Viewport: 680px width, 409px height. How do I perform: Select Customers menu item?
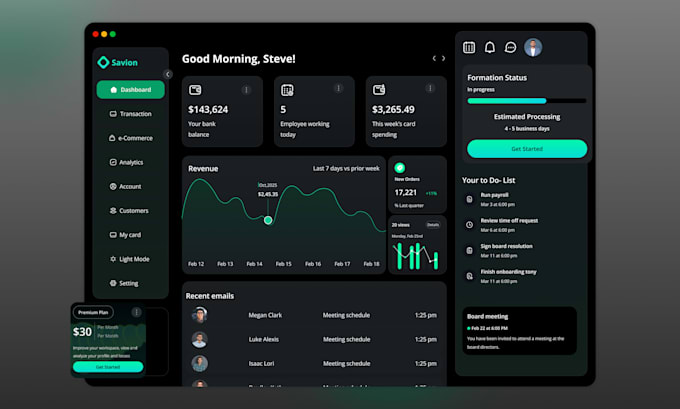[129, 210]
